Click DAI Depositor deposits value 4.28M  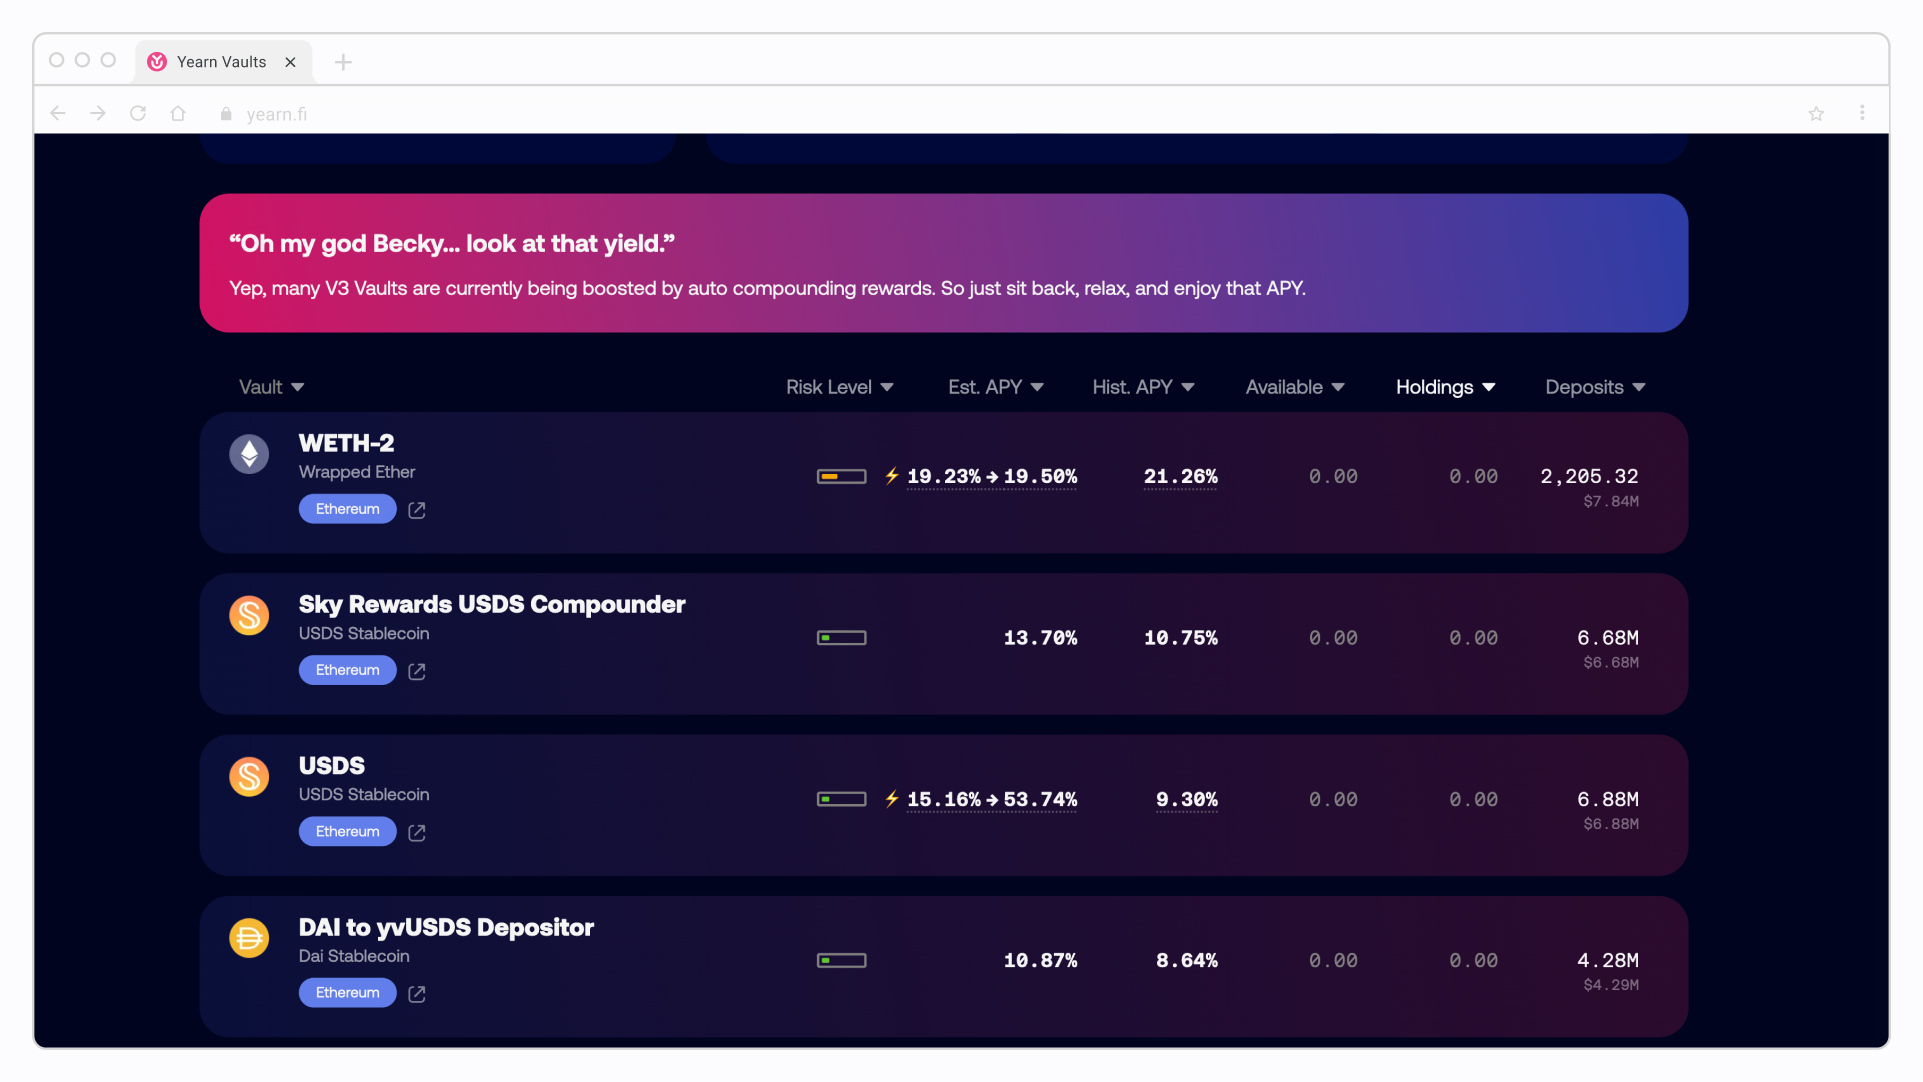[x=1608, y=961]
